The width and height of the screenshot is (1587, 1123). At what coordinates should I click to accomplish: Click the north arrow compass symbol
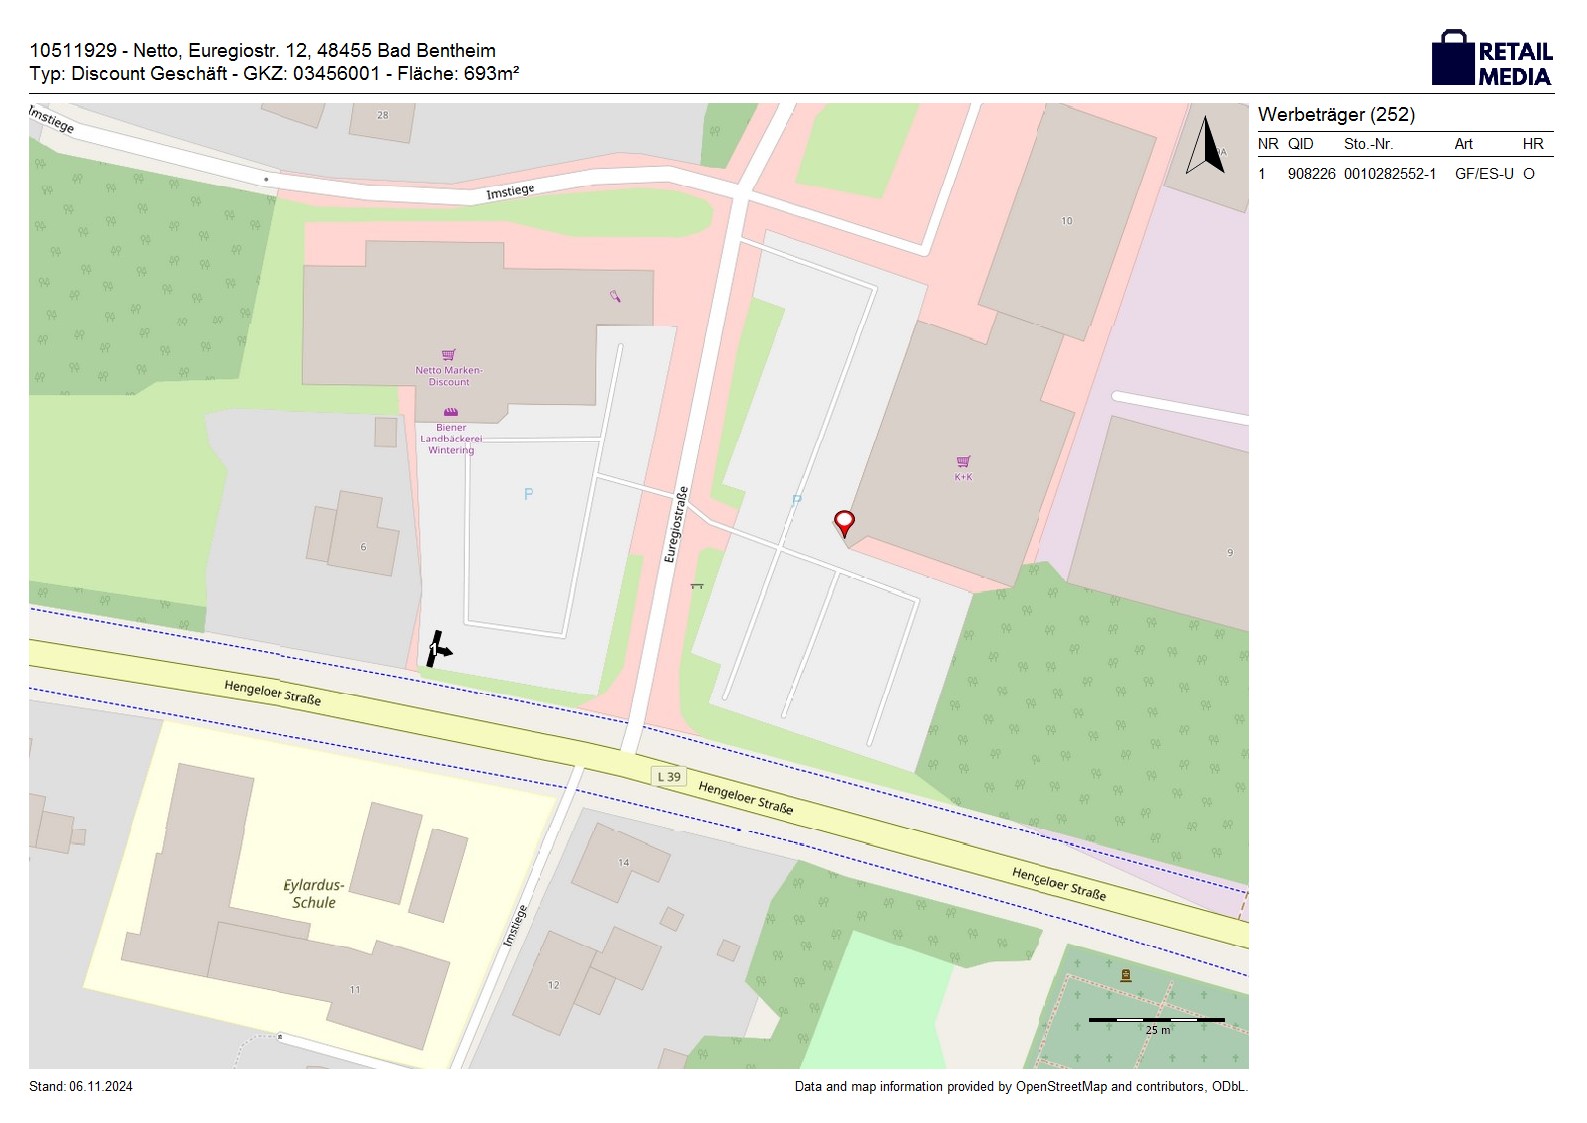pyautogui.click(x=1206, y=146)
